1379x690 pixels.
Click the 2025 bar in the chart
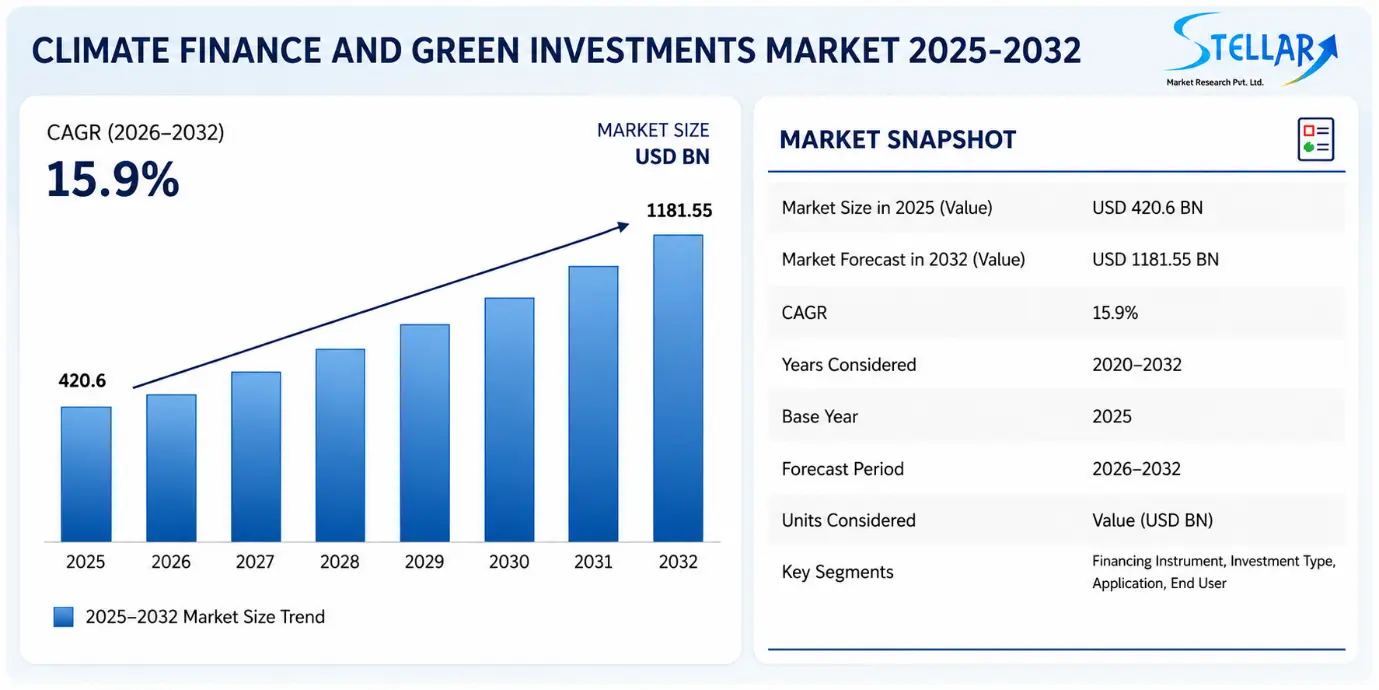86,474
